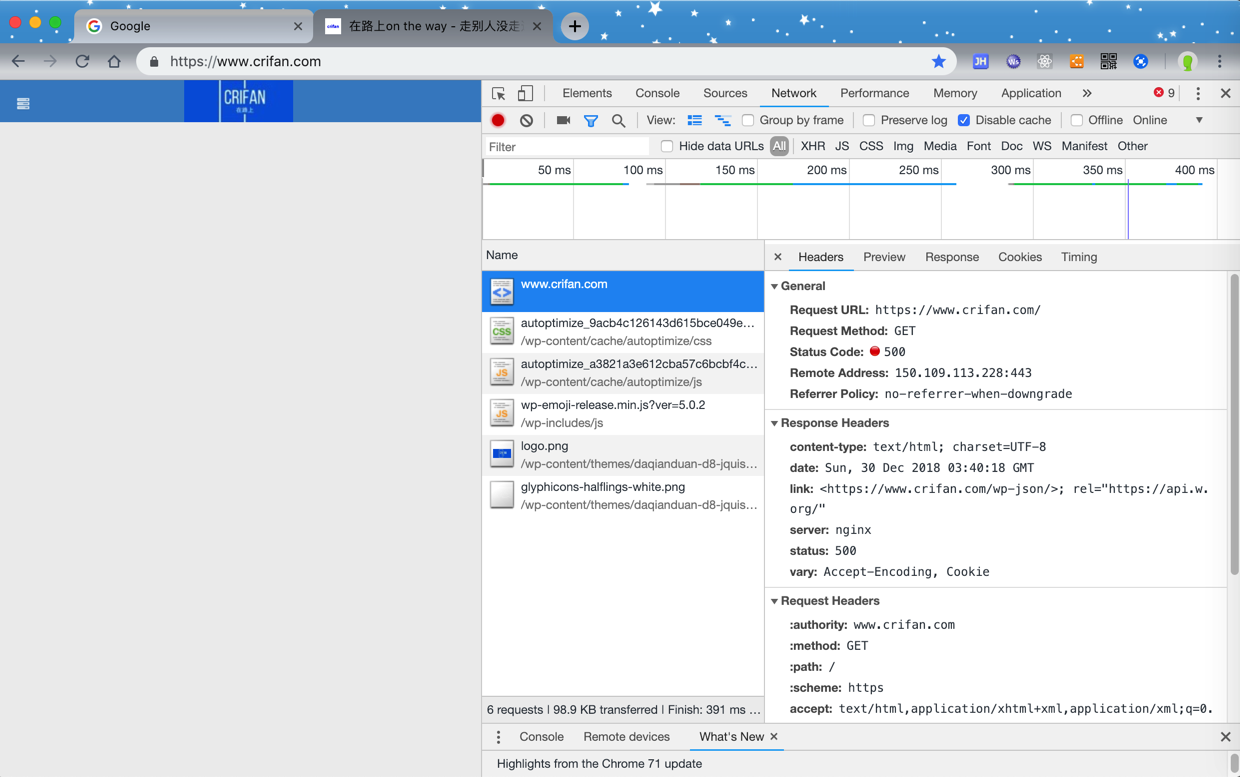This screenshot has height=777, width=1240.
Task: Open DevTools customize three-dot menu
Action: click(1198, 93)
